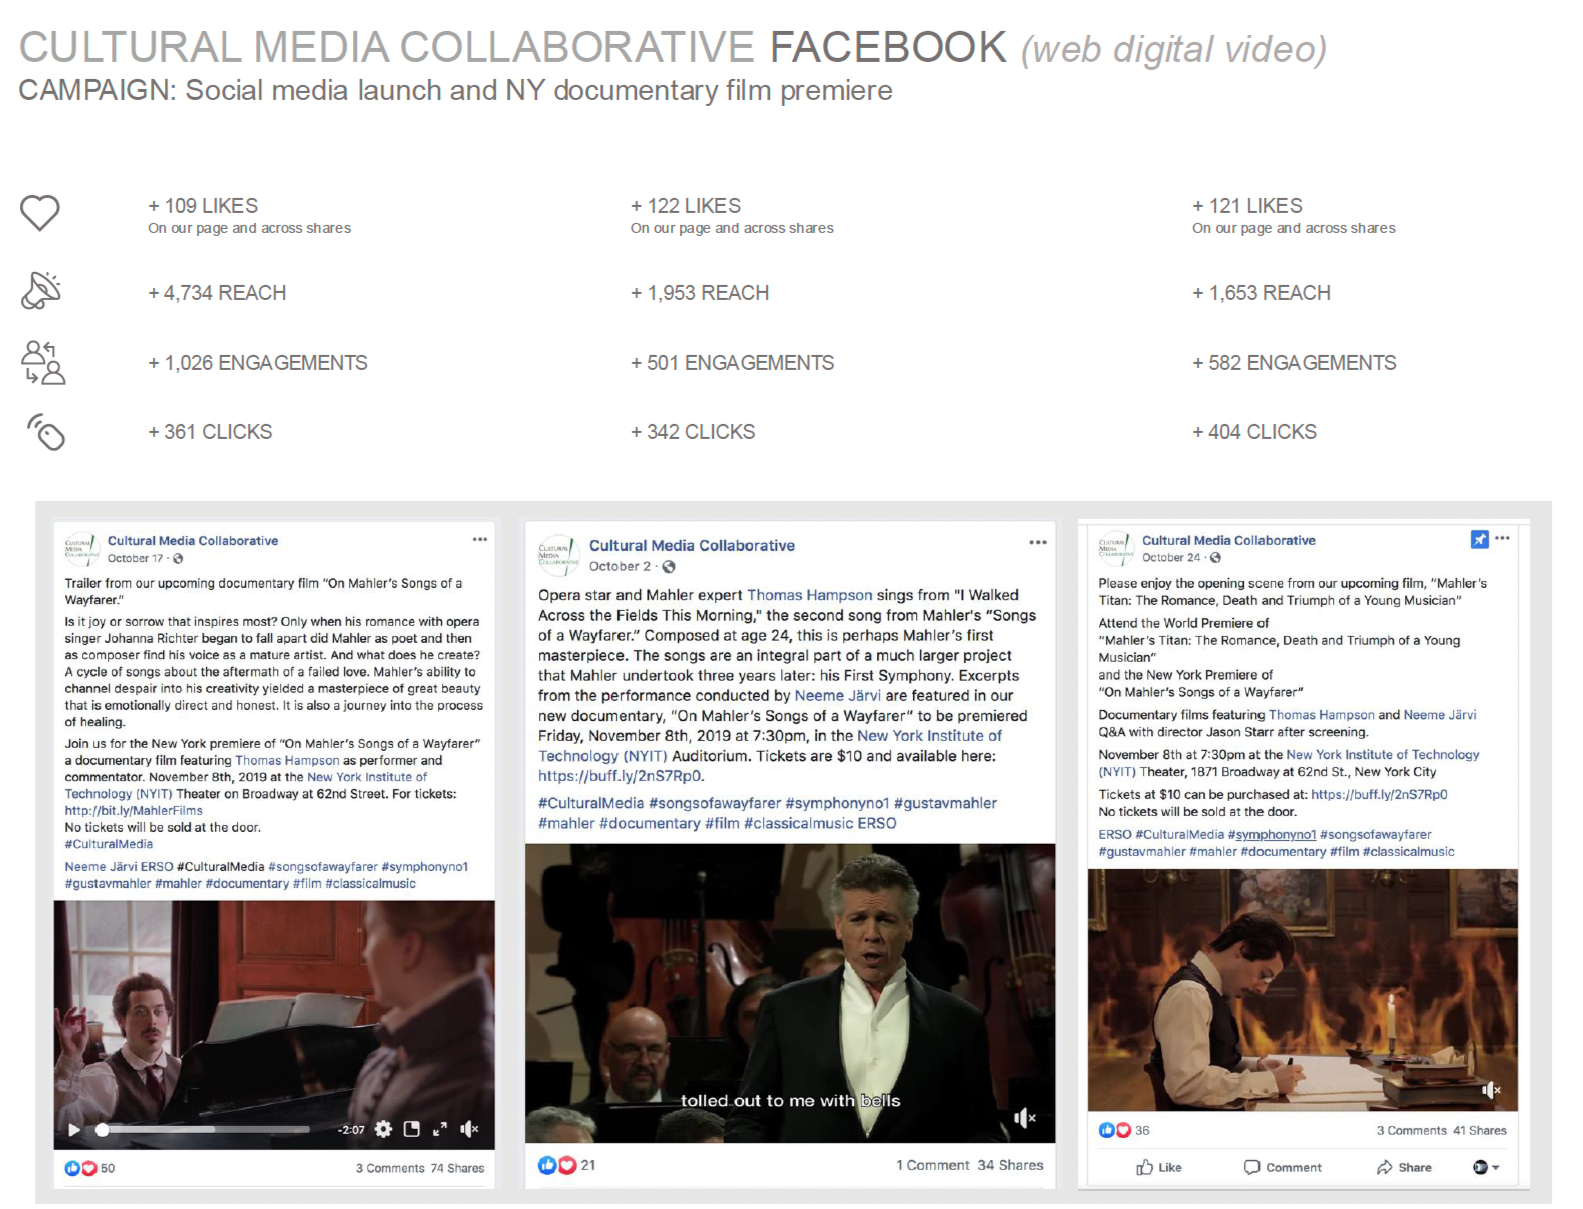The width and height of the screenshot is (1583, 1209).
Task: Open buff.ly ticket link in October 24 post
Action: (1379, 795)
